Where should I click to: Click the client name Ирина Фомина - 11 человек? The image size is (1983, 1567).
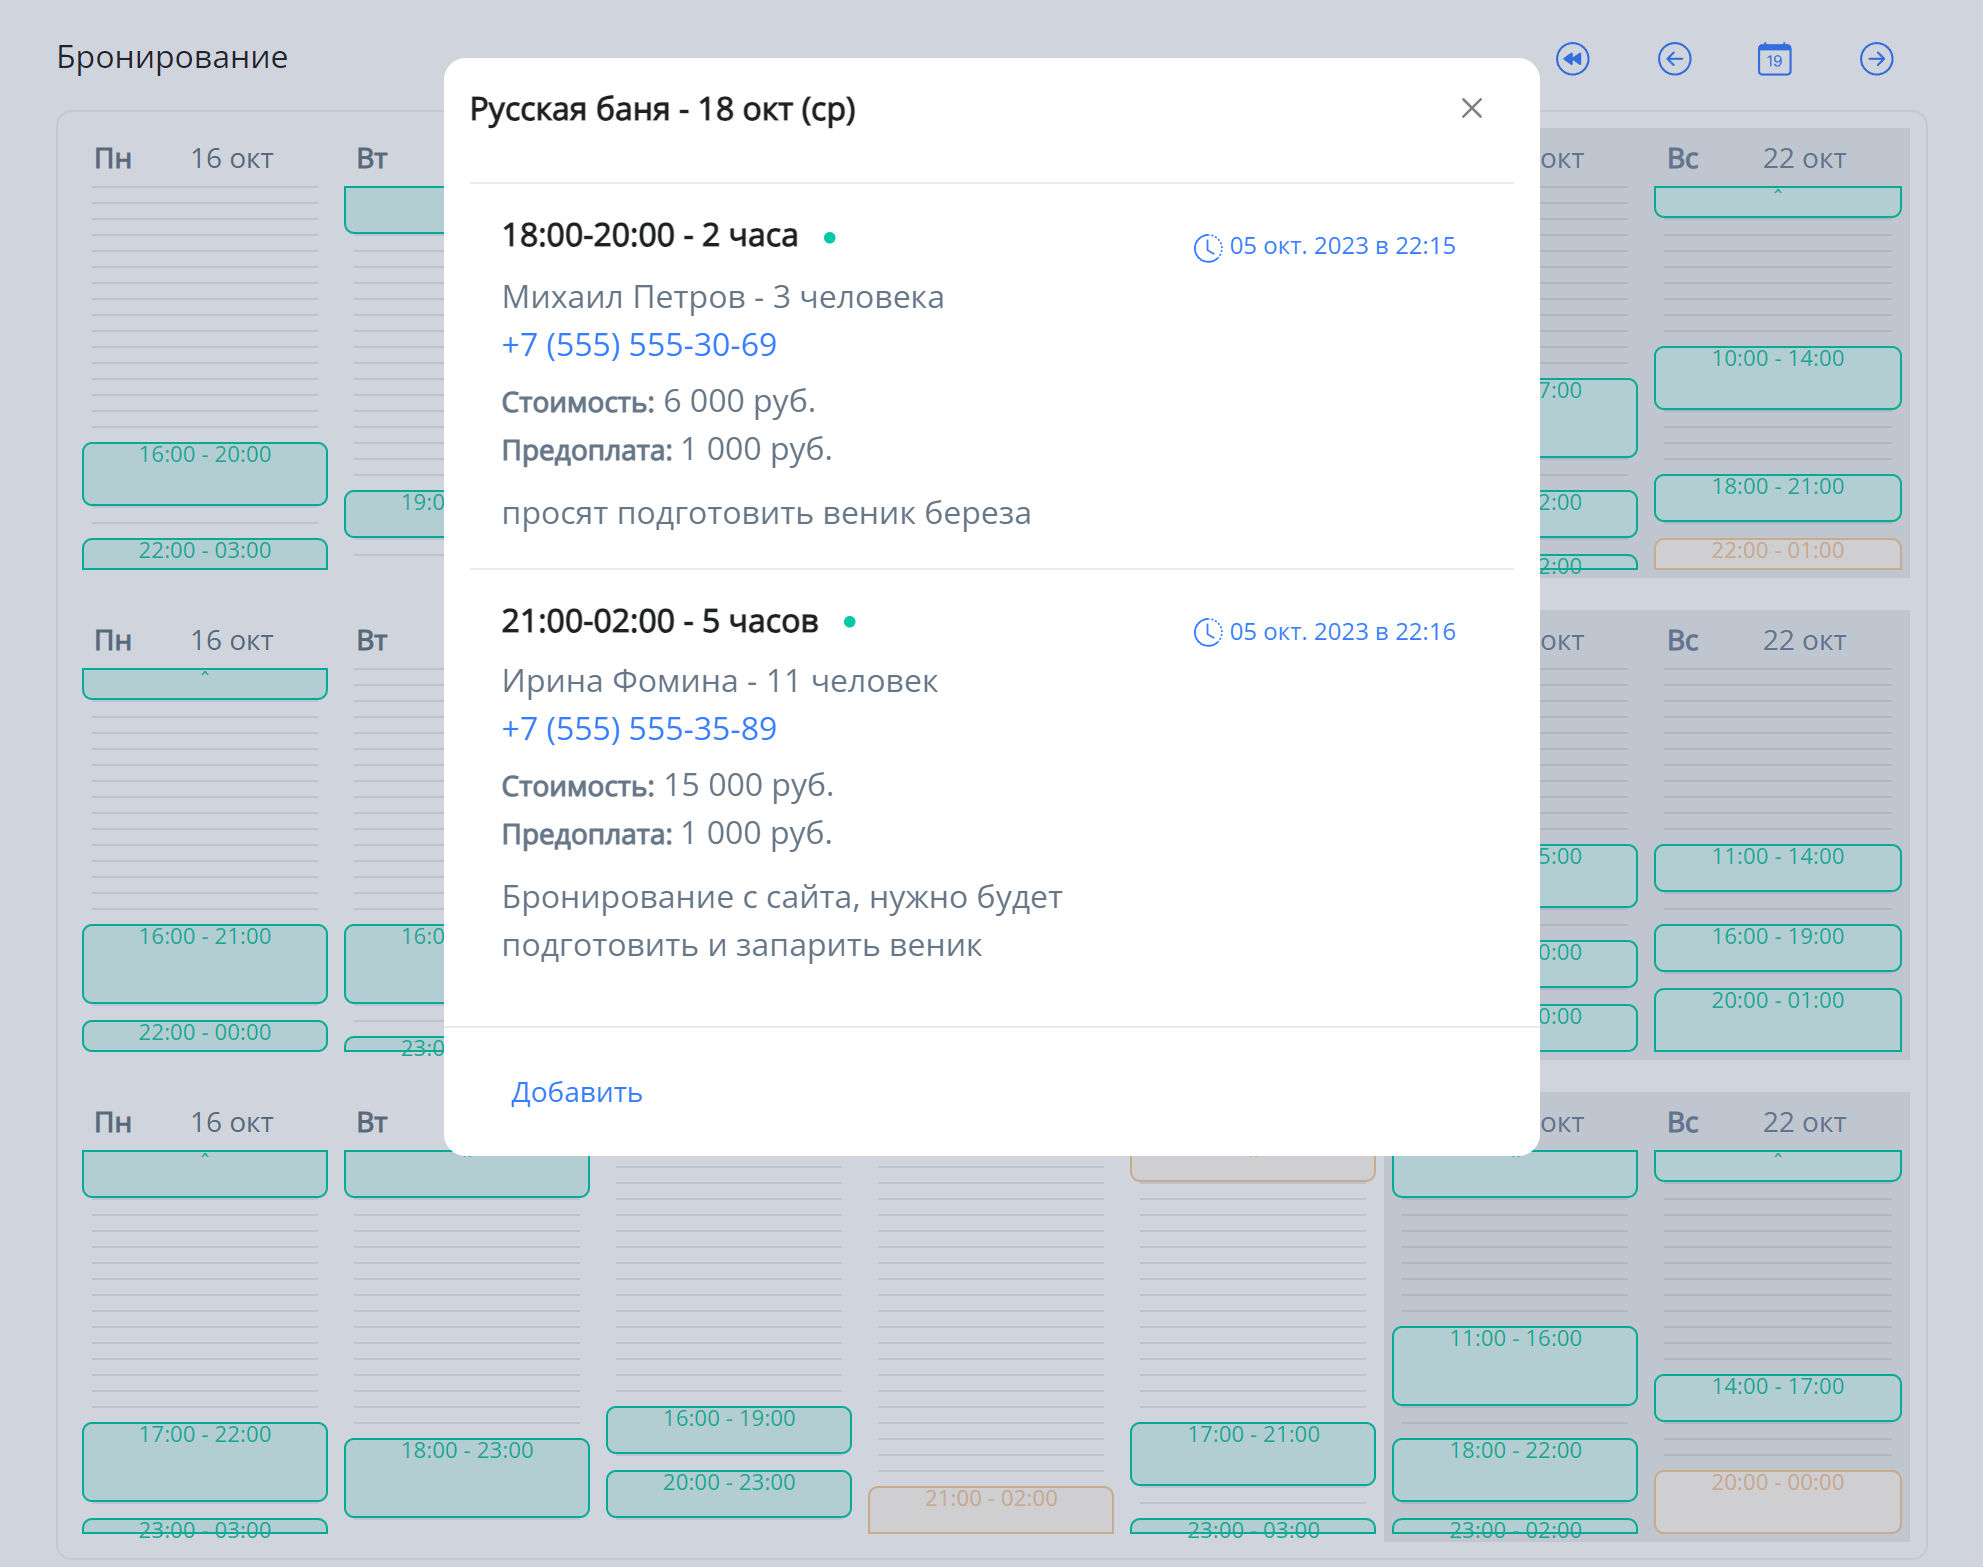tap(720, 681)
